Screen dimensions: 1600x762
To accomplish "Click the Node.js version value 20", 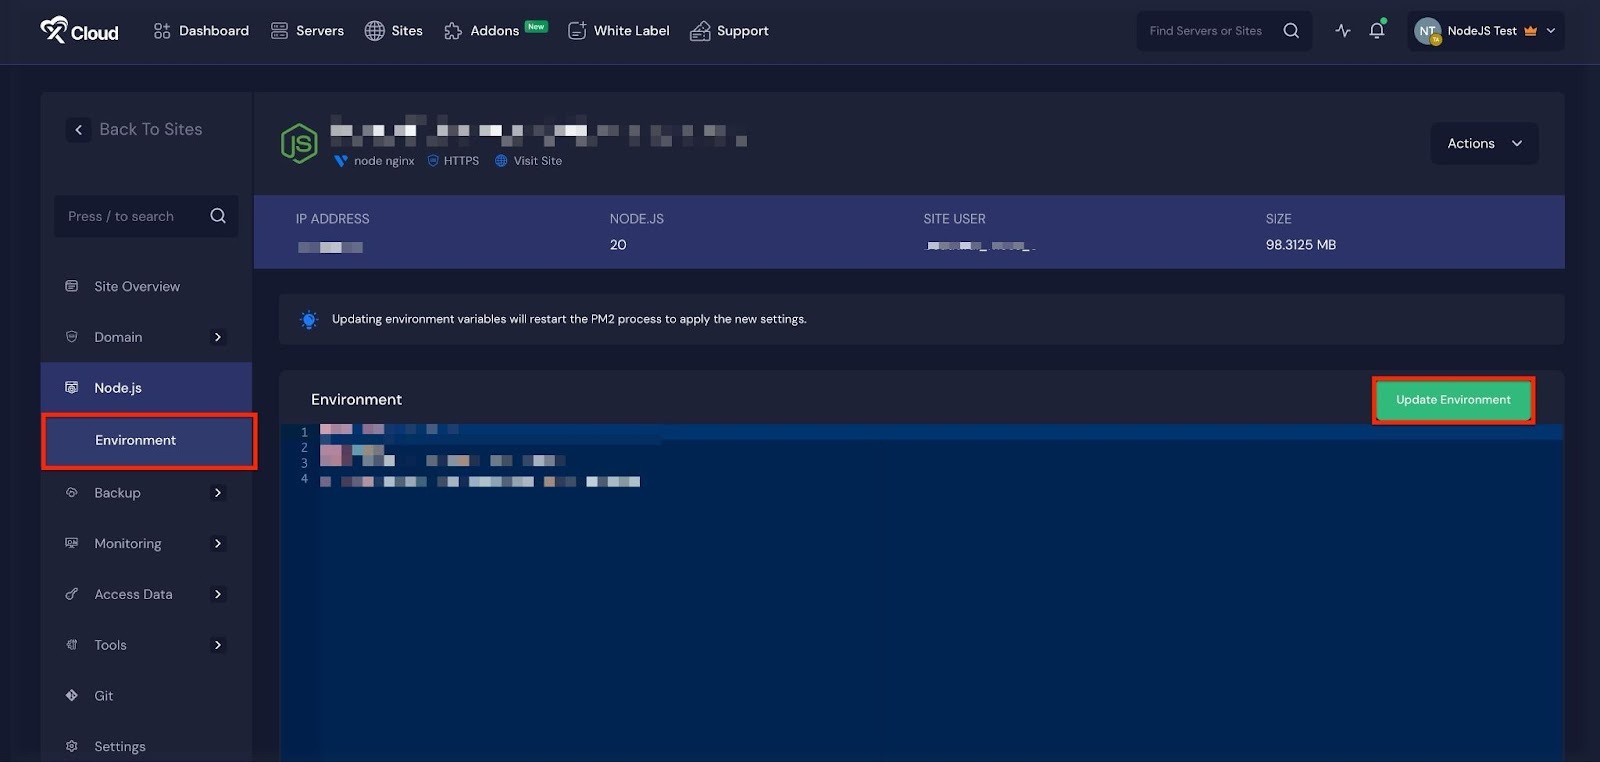I will 618,245.
